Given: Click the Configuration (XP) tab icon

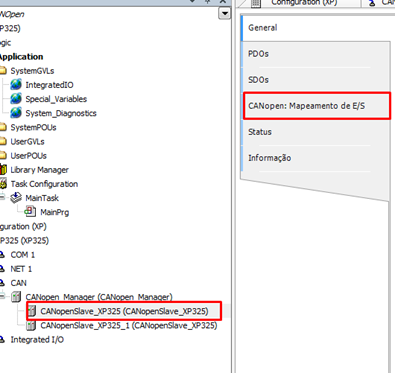Looking at the screenshot, I should coord(256,3).
